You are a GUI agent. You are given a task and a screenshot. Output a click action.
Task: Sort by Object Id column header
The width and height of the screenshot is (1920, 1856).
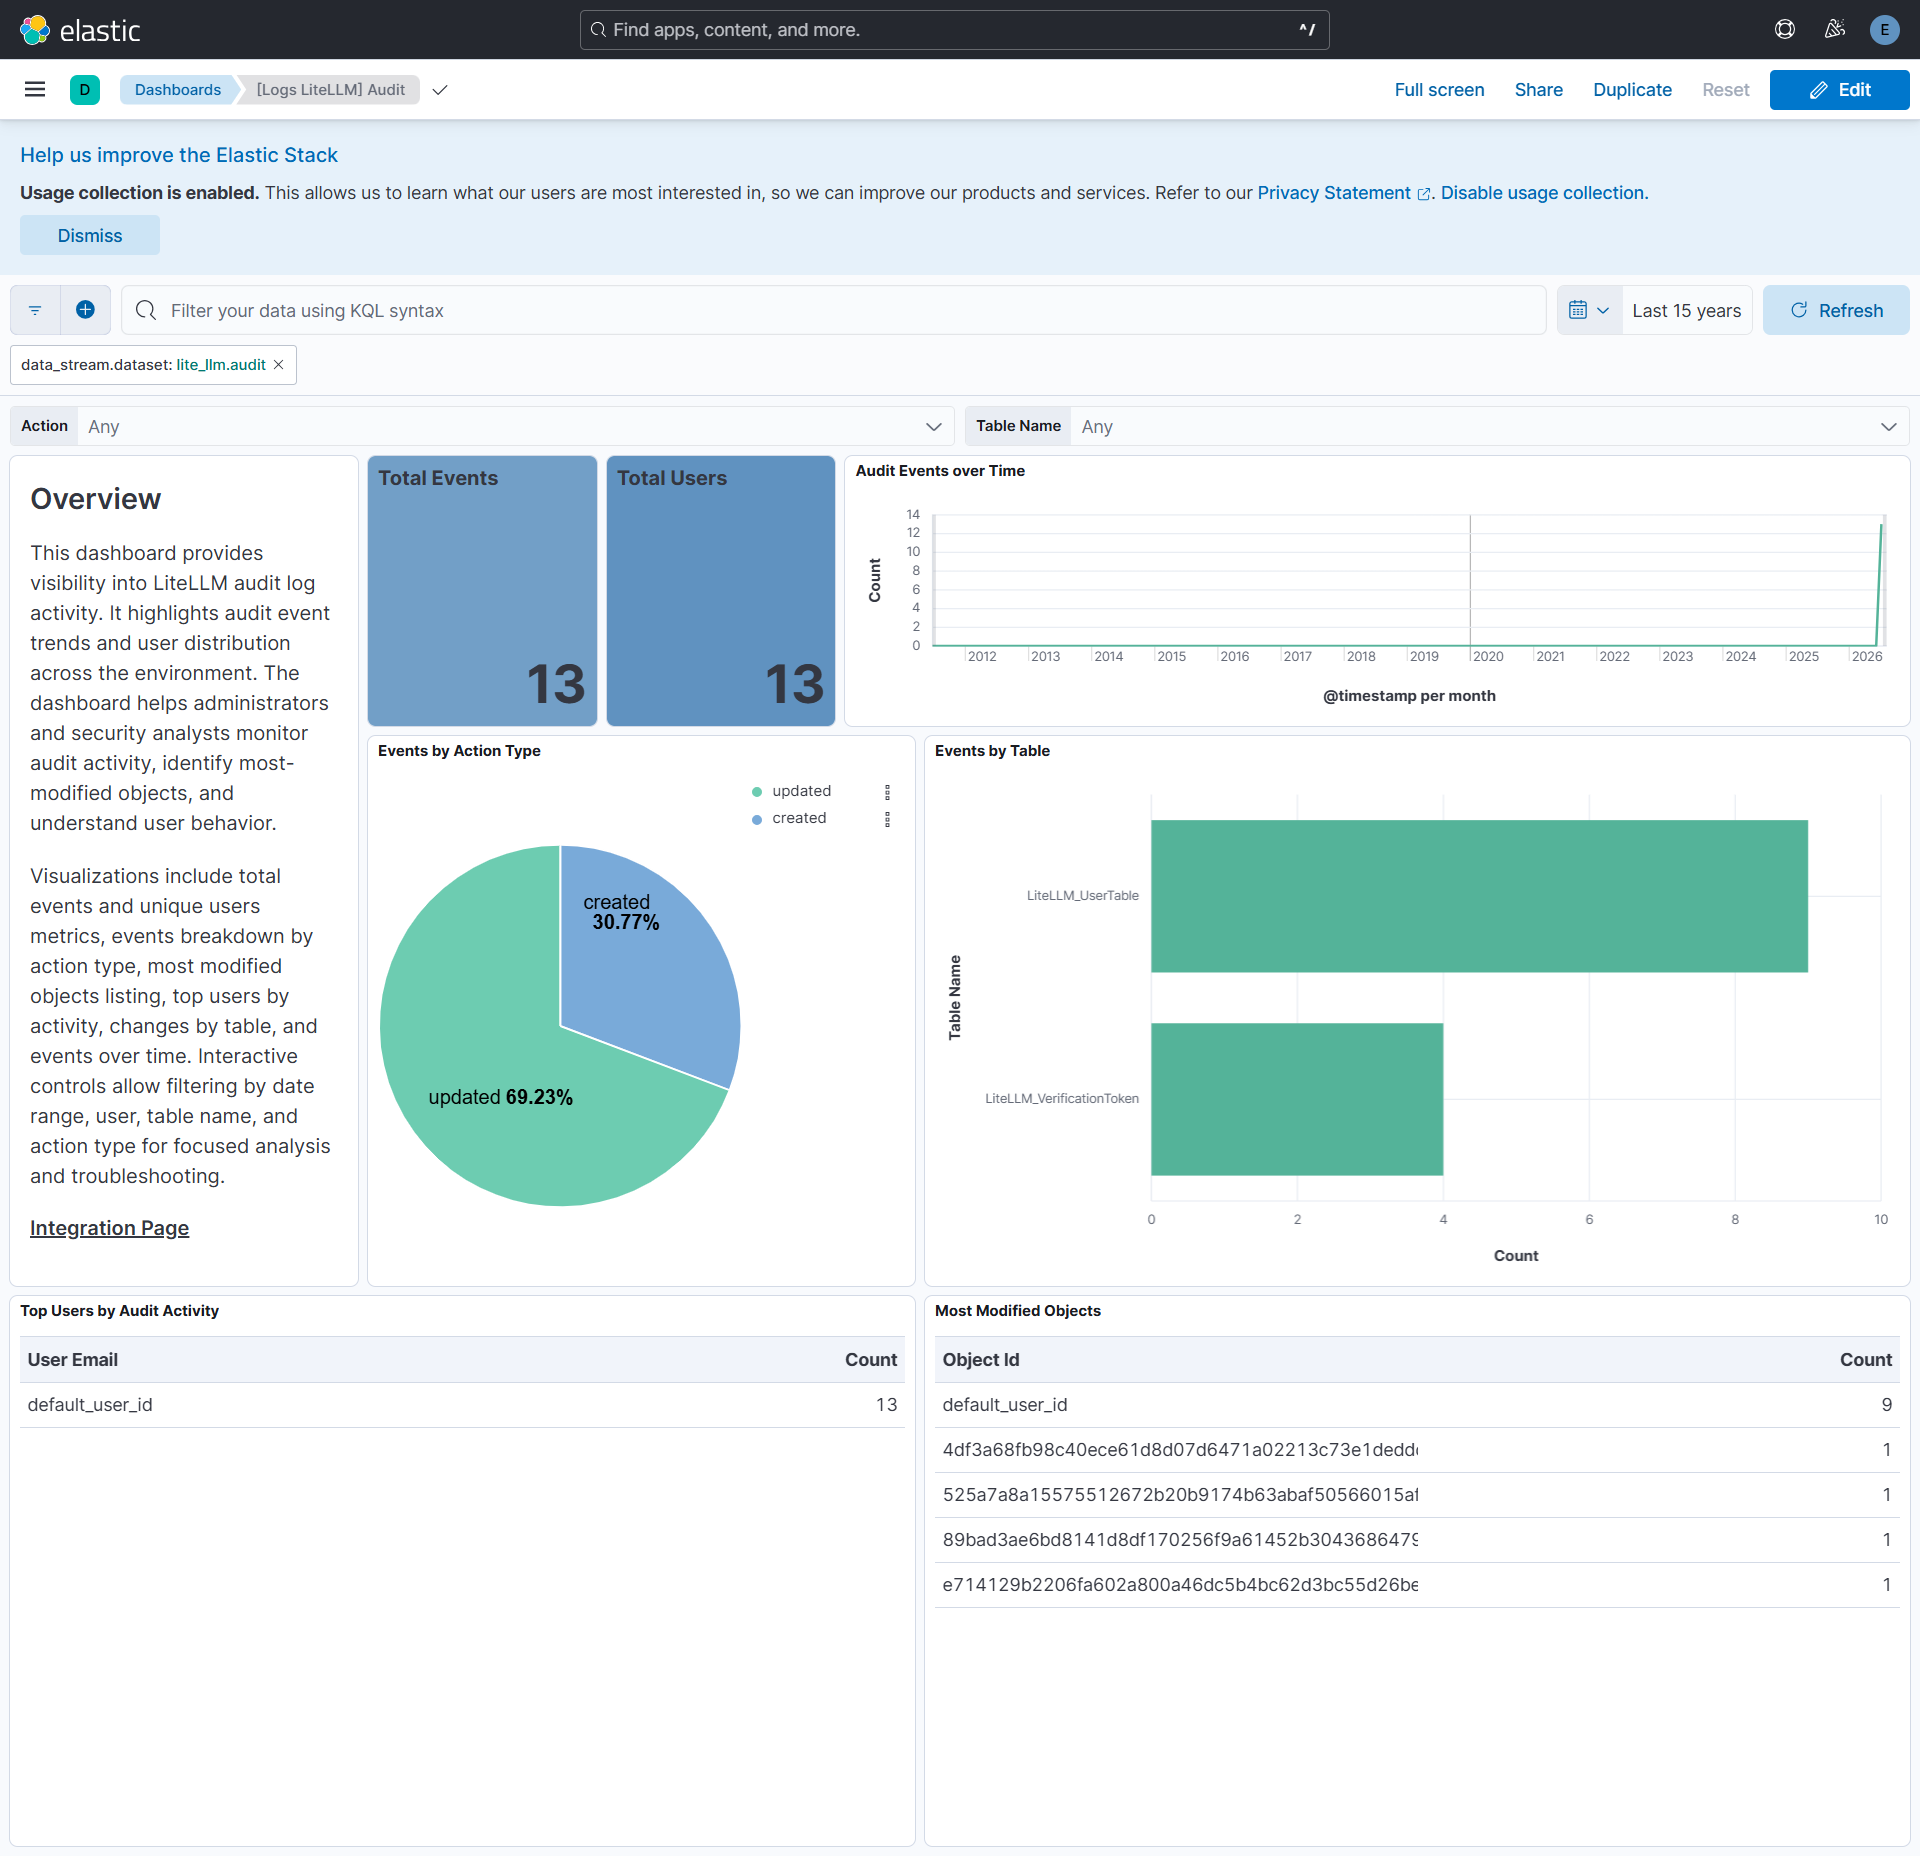click(x=980, y=1360)
